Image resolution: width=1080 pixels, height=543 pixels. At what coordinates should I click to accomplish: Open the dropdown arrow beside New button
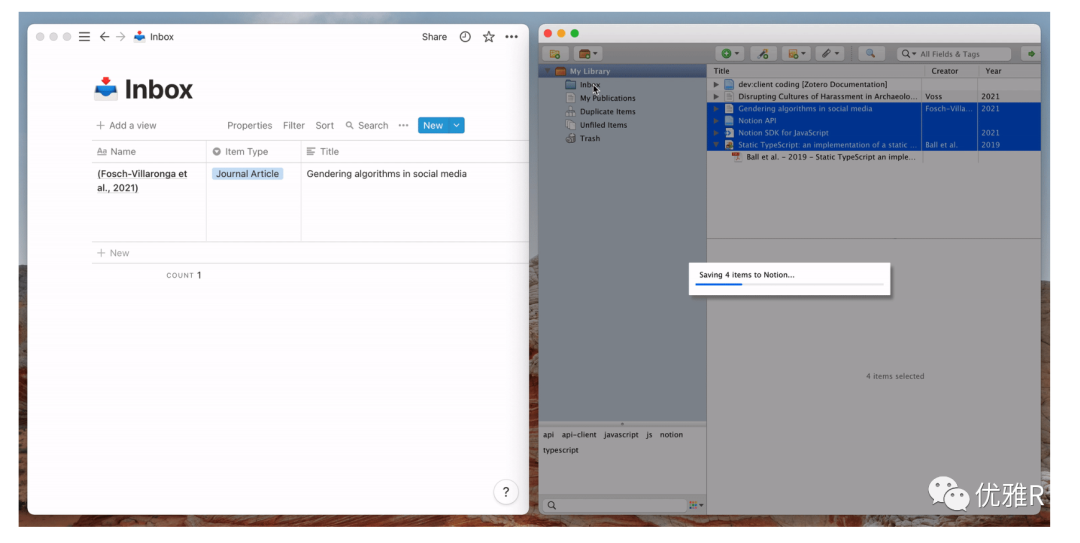tap(457, 125)
